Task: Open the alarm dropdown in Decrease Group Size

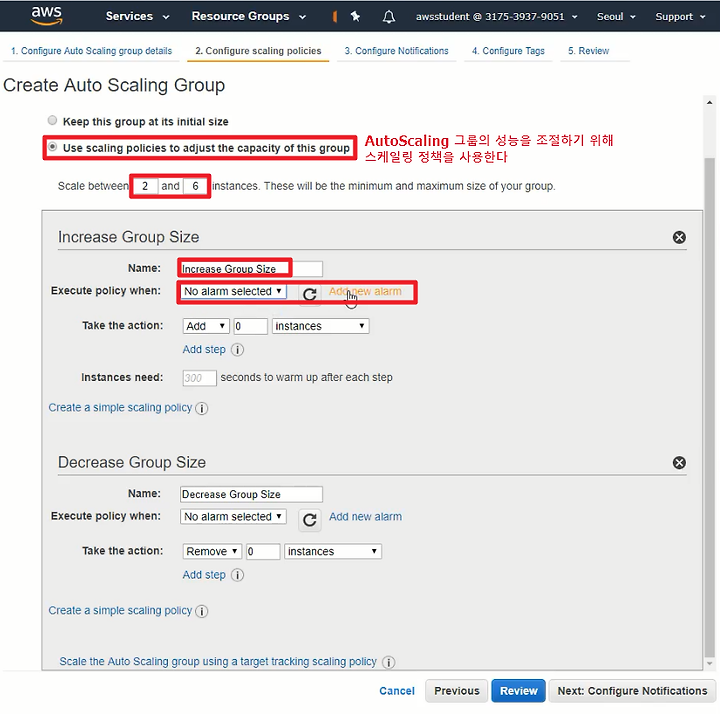Action: tap(233, 517)
